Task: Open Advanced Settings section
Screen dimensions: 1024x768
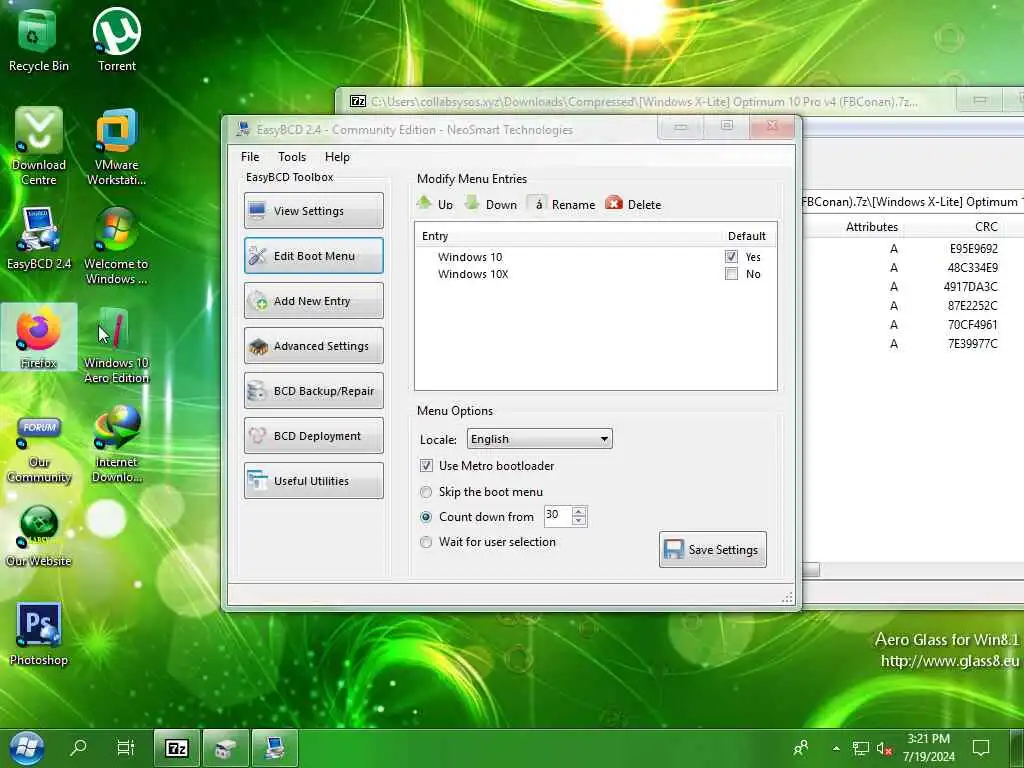Action: 313,345
